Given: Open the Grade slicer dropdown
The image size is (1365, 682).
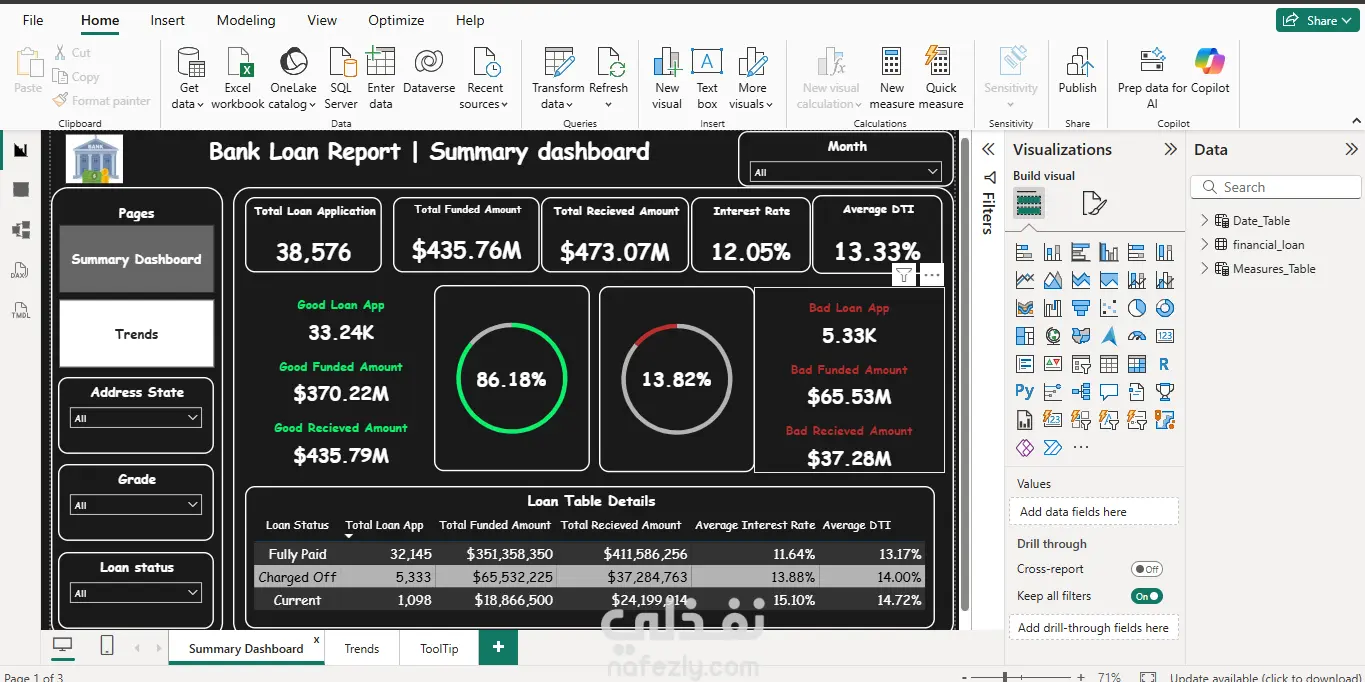Looking at the screenshot, I should (x=136, y=505).
